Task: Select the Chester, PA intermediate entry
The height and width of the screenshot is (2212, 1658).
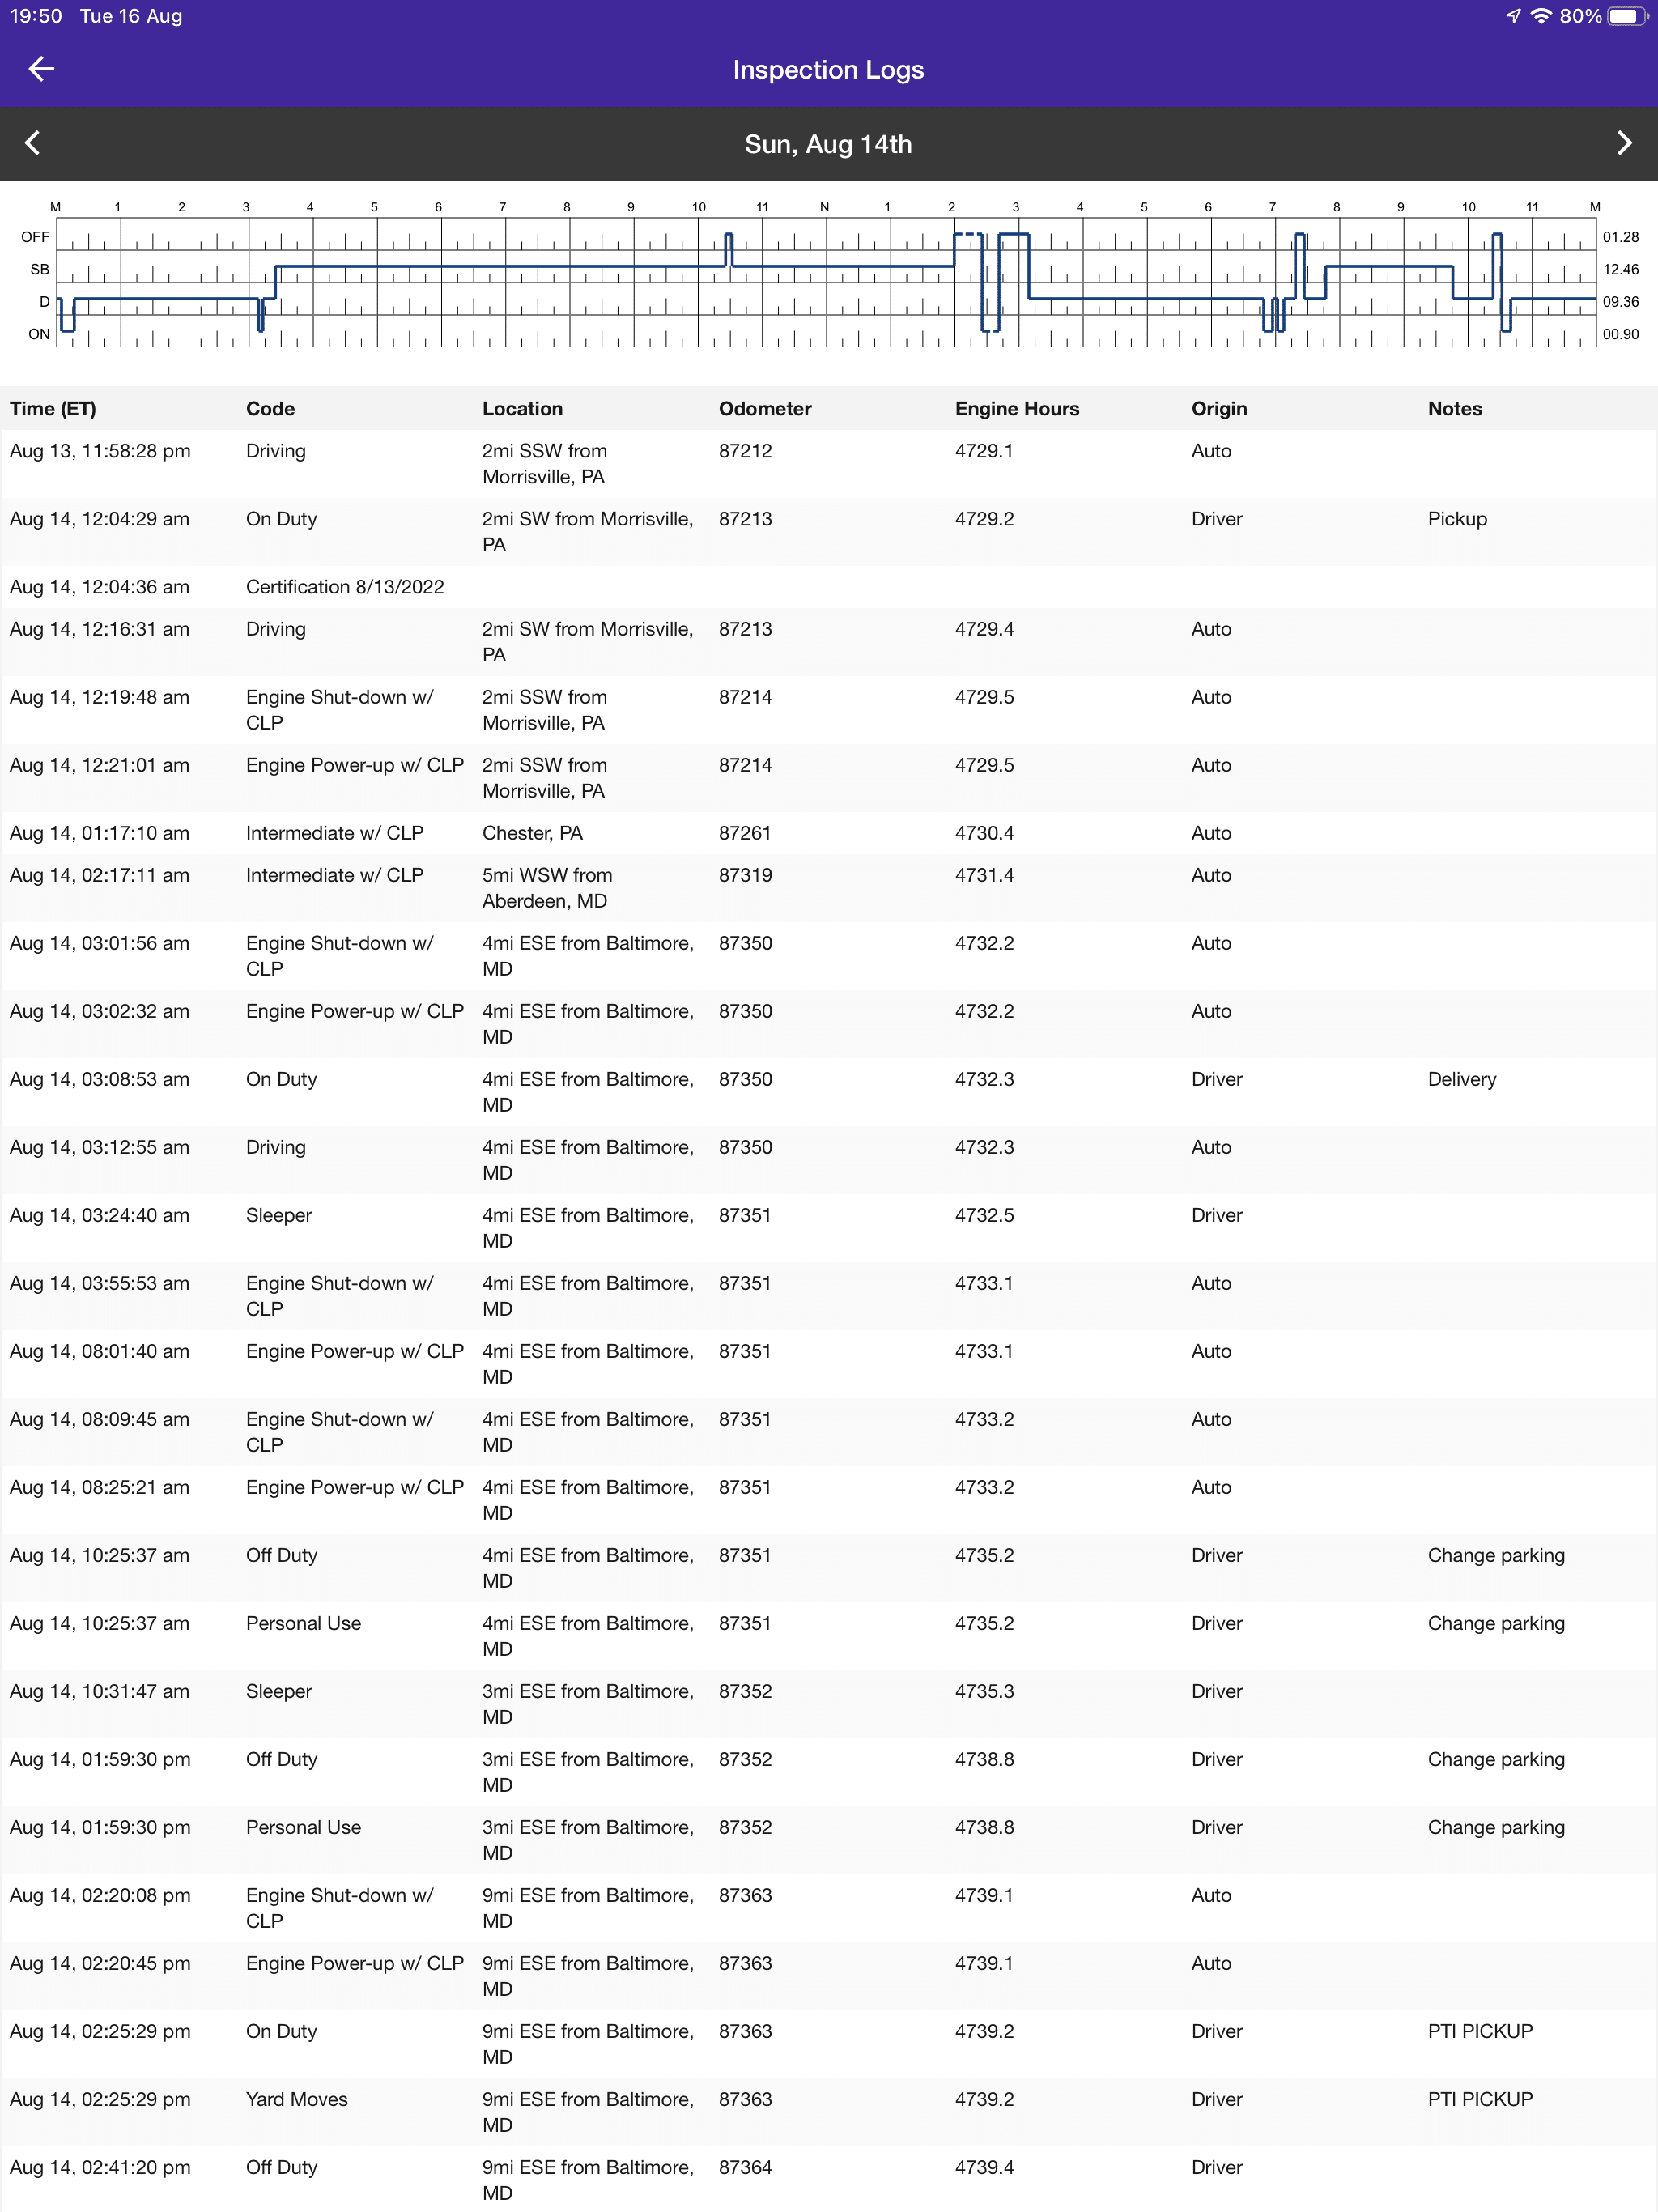Action: [x=532, y=833]
